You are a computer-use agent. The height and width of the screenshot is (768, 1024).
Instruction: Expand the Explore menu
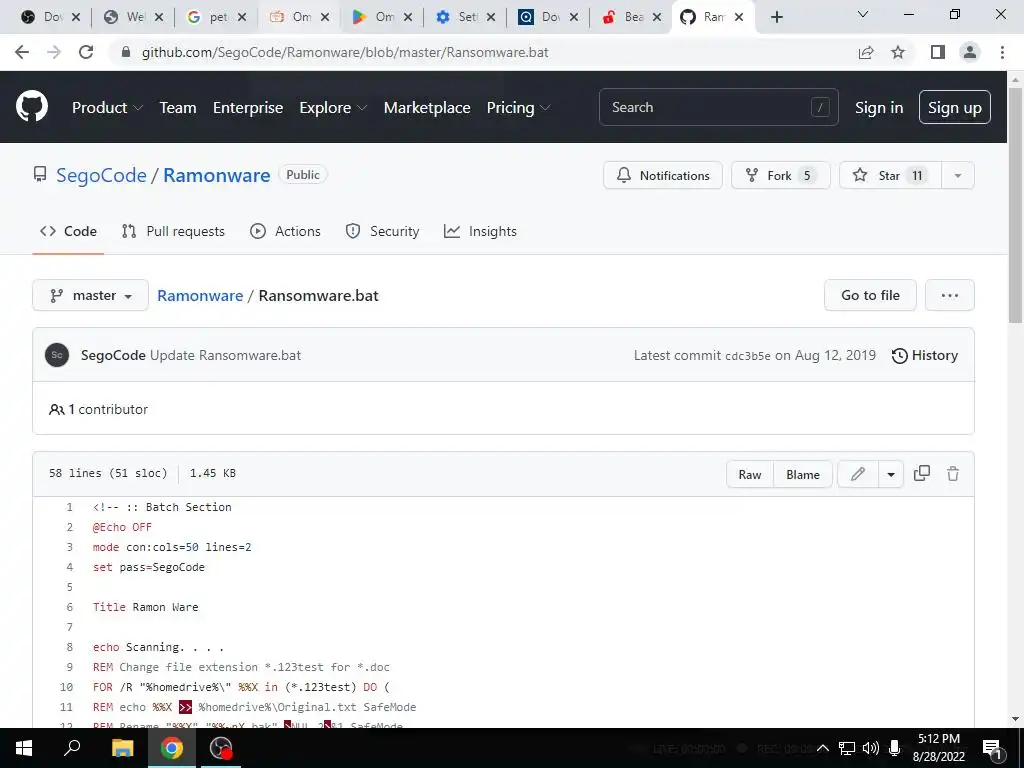click(x=333, y=108)
